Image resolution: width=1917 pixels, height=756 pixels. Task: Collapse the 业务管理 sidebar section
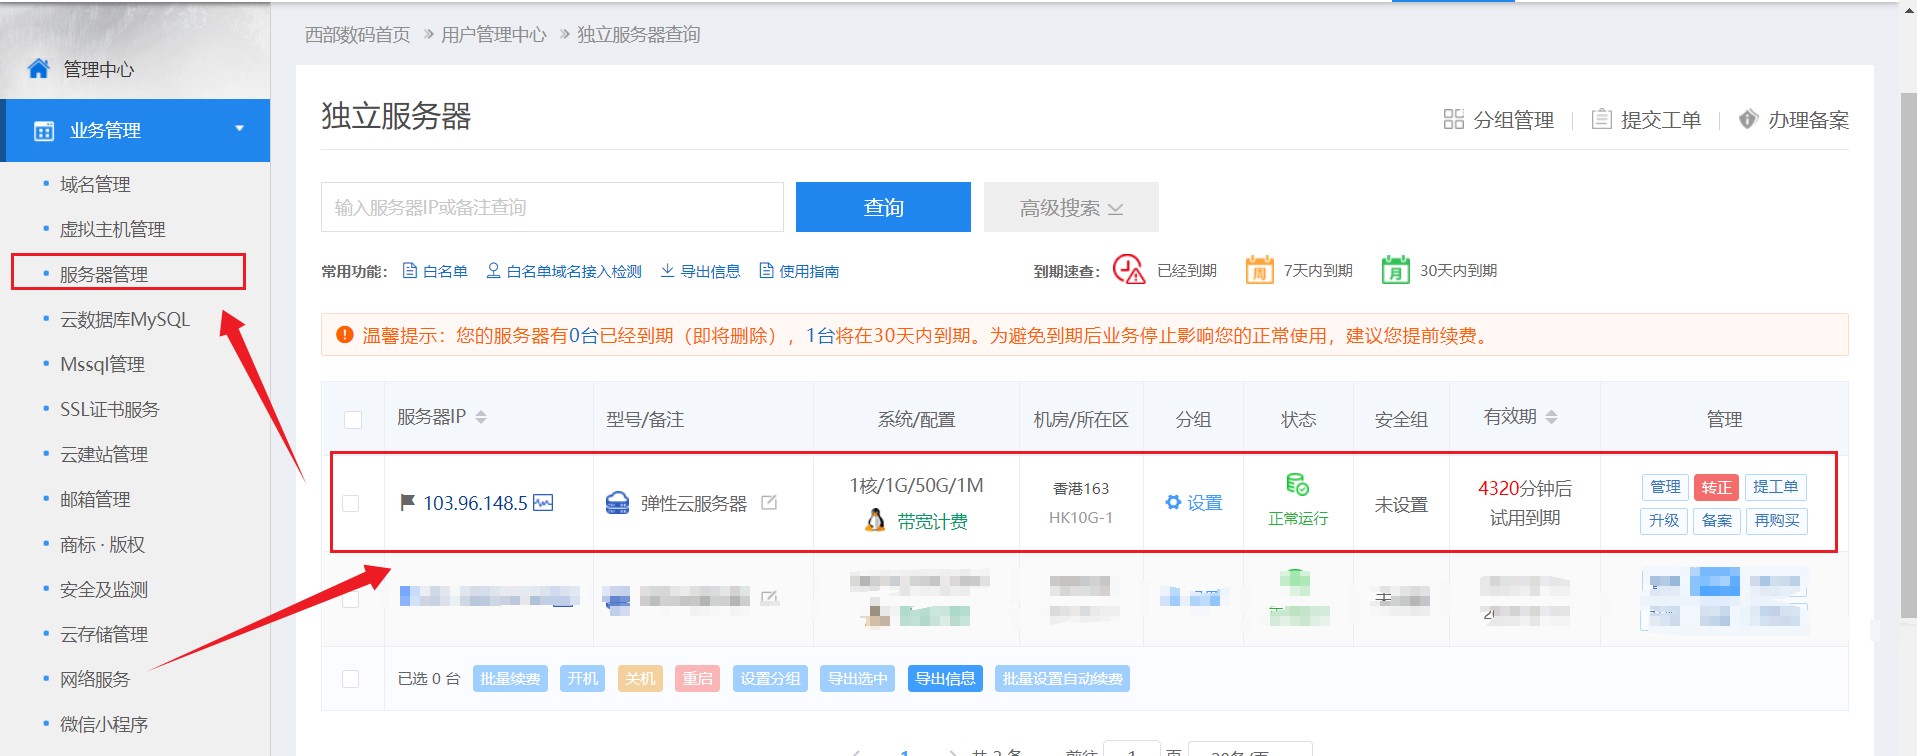click(239, 129)
